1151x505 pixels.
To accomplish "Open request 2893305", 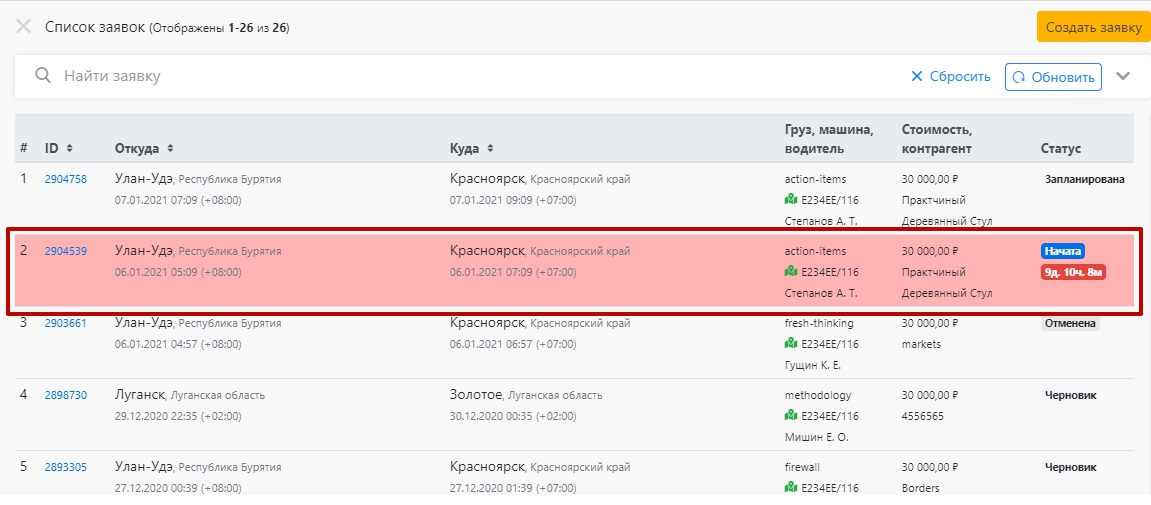I will click(65, 467).
